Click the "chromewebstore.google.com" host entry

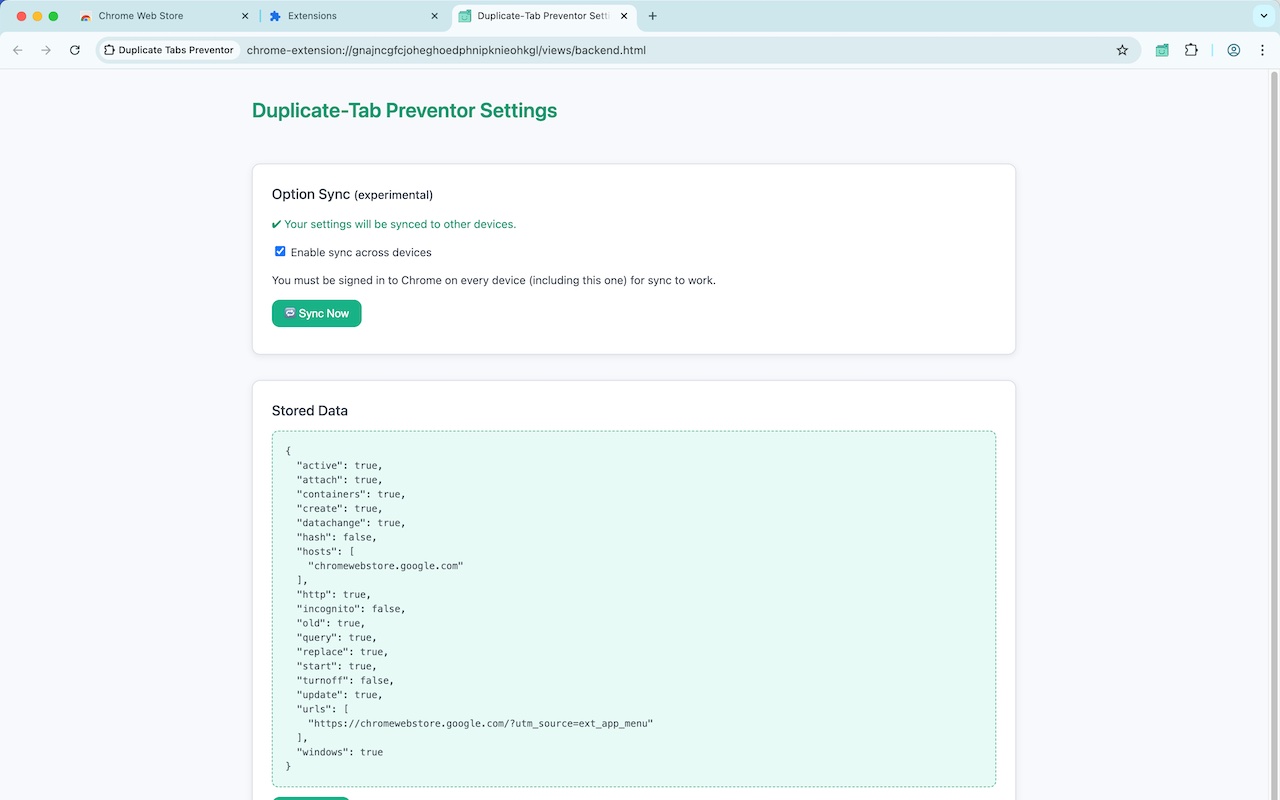click(x=386, y=566)
